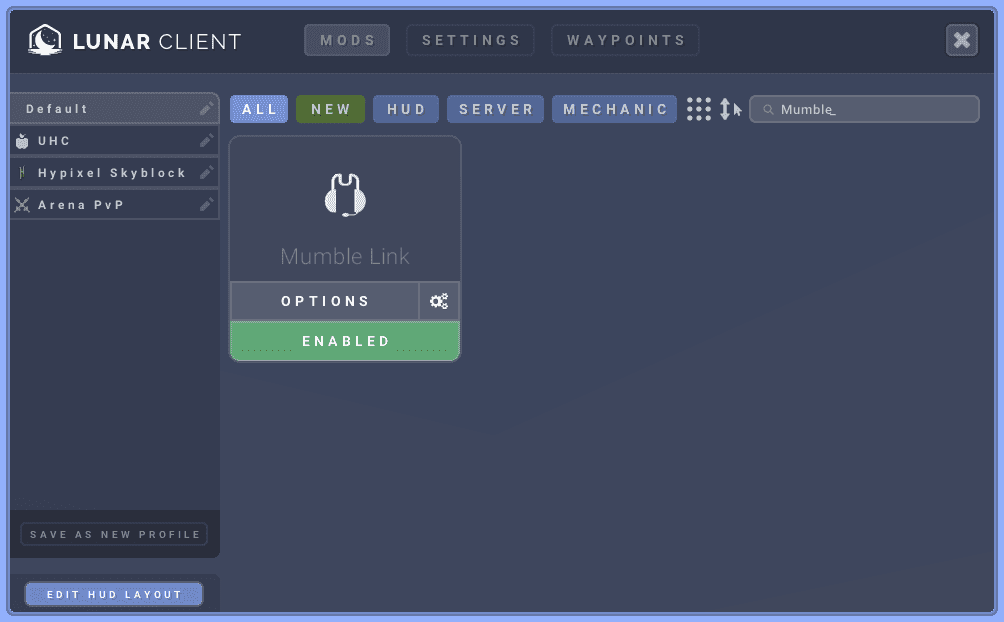Image resolution: width=1004 pixels, height=622 pixels.
Task: Click Save As New Profile button
Action: click(114, 534)
